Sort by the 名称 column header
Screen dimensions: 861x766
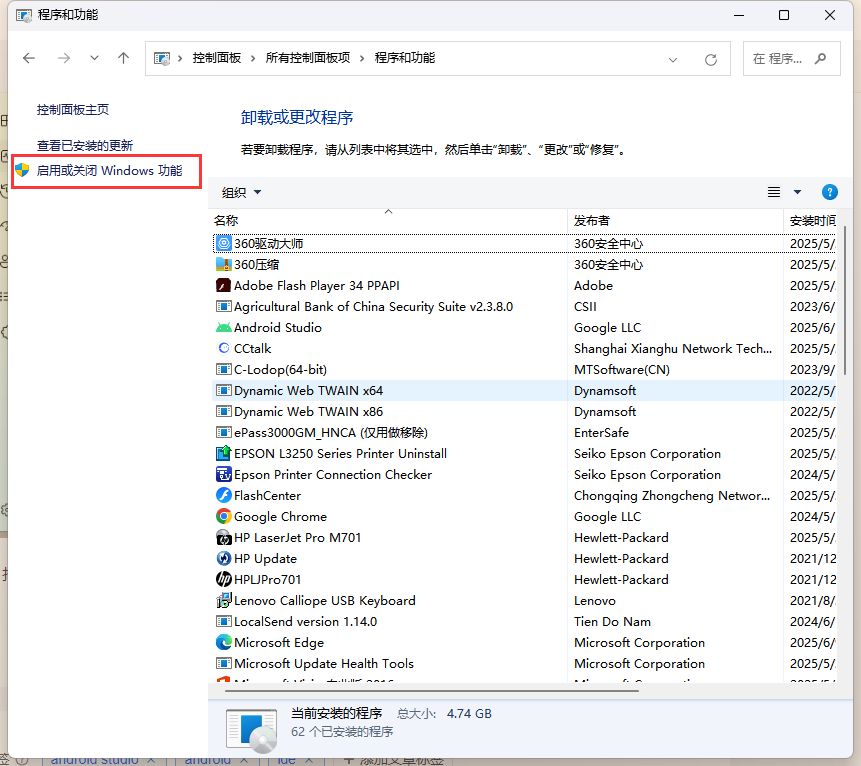389,220
